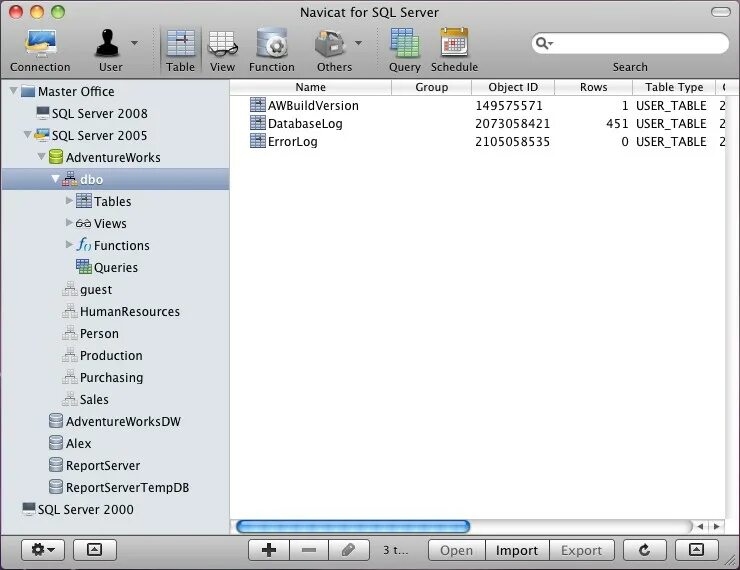Sort by the Name column header
The image size is (740, 570).
pos(311,87)
